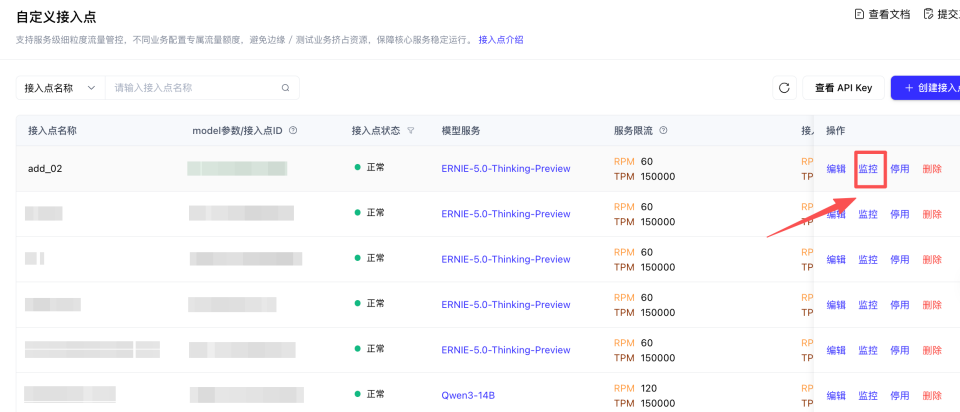This screenshot has height=412, width=960.
Task: Click 删除 in the Qwen3-14B row
Action: (932, 395)
